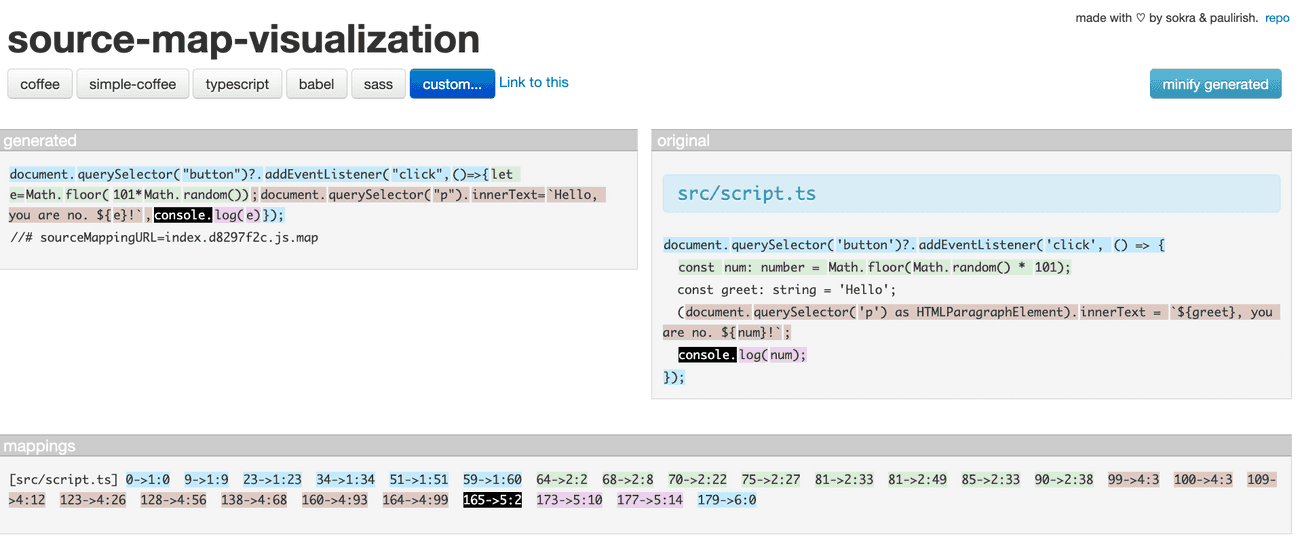Viewport: 1300px width, 552px height.
Task: Click the coffee example button
Action: 40,84
